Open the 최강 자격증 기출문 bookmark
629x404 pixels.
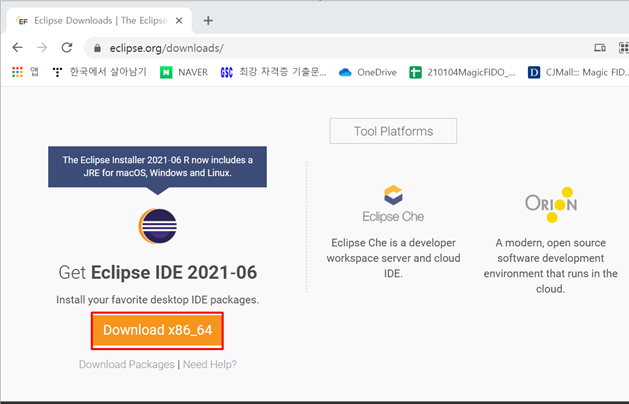274,72
